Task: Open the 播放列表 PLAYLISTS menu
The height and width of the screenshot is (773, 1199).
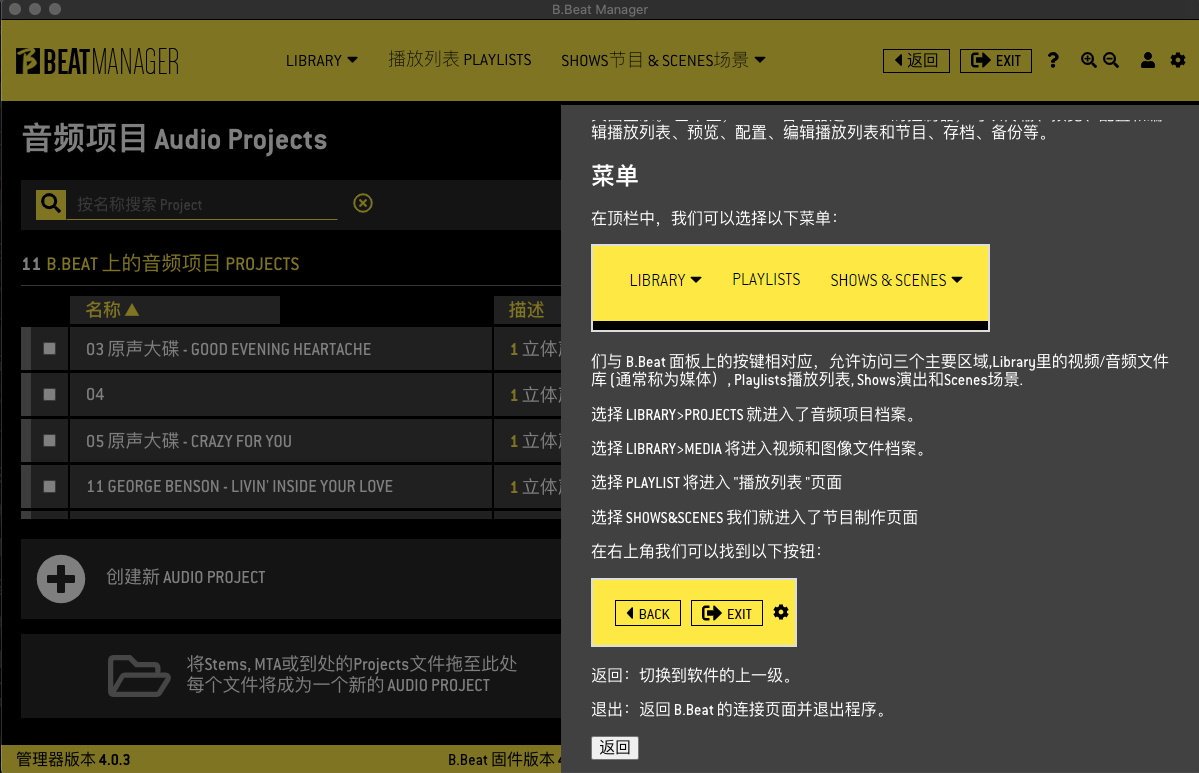Action: click(460, 60)
